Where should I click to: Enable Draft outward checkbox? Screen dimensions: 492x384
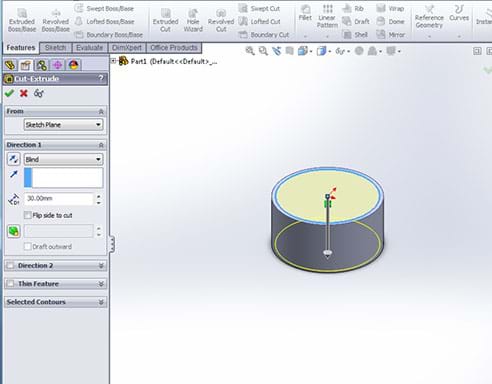click(x=28, y=247)
